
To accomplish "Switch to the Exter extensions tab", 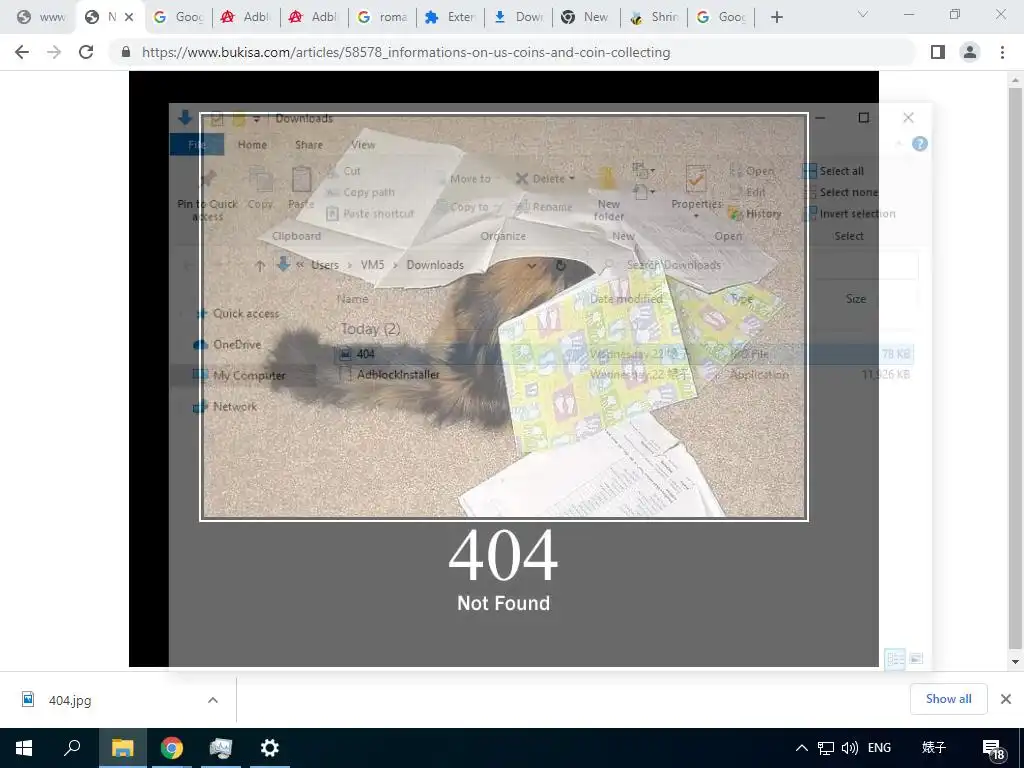I will pos(450,17).
